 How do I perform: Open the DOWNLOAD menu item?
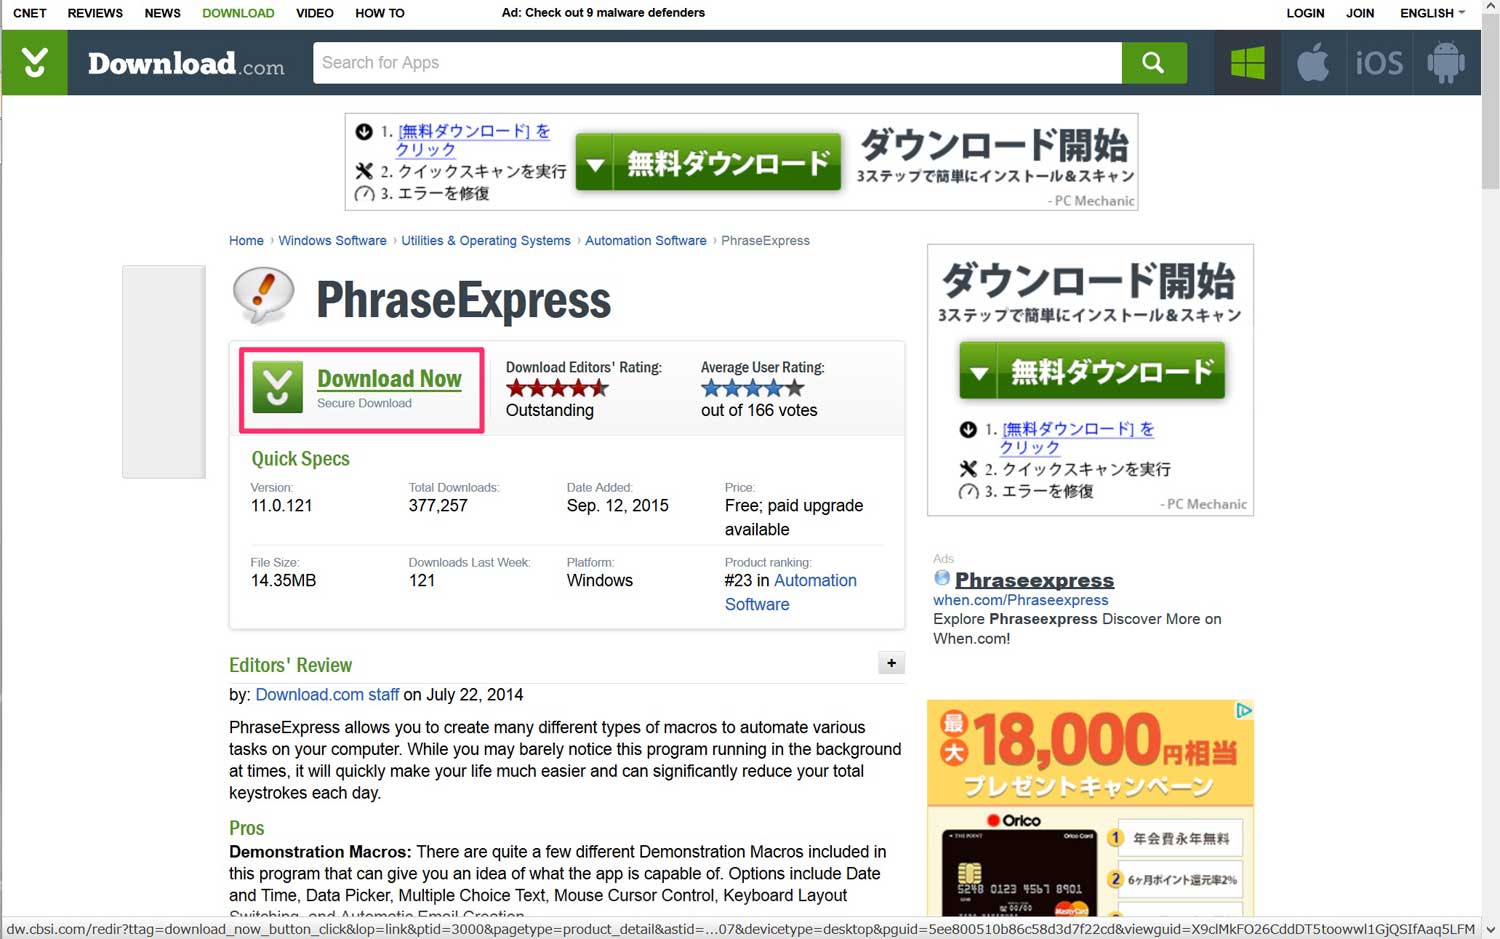238,13
